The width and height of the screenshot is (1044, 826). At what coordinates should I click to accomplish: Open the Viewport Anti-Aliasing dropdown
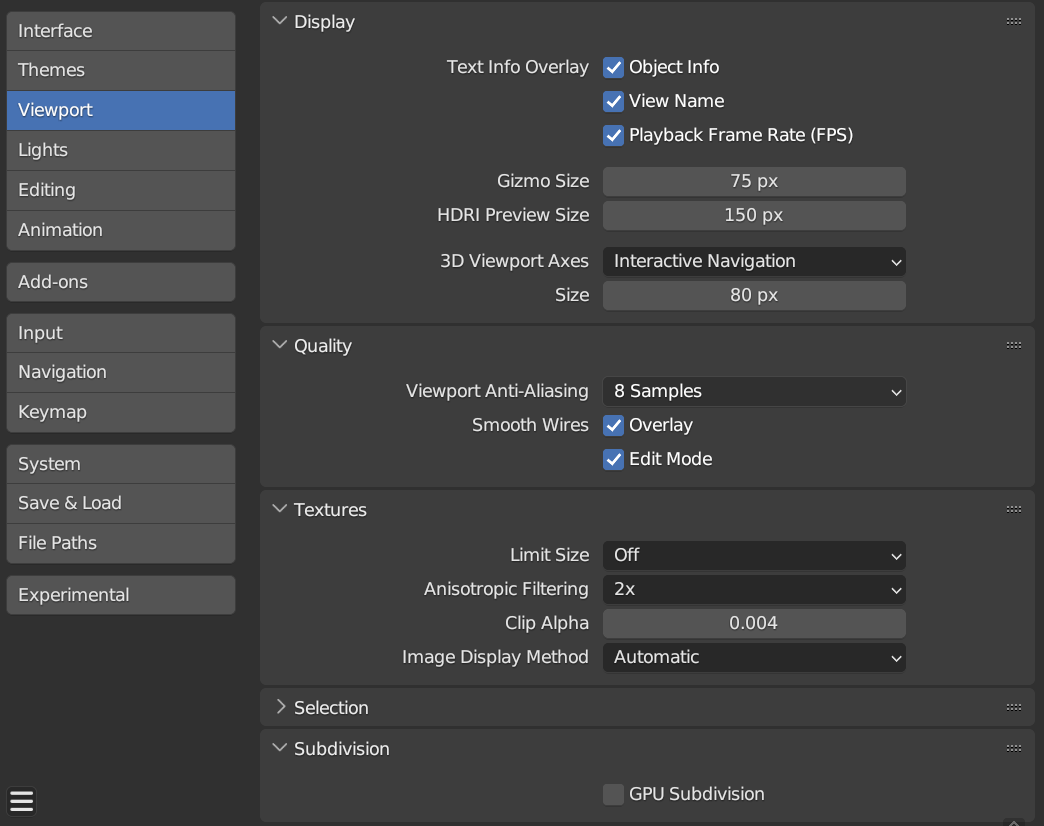click(754, 391)
